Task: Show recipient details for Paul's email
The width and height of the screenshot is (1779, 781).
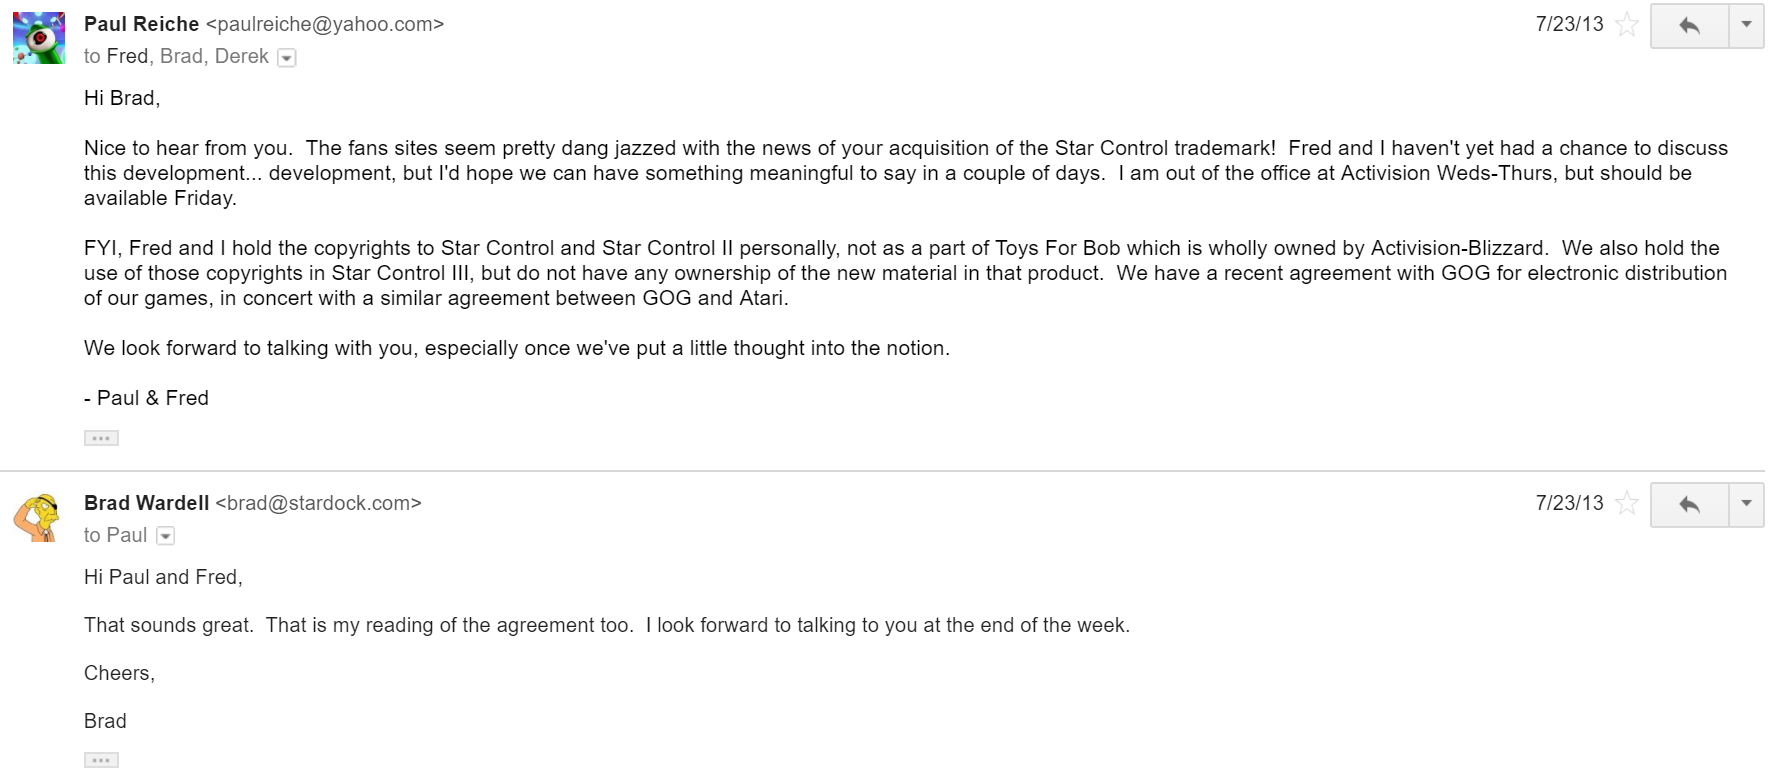Action: (x=287, y=58)
